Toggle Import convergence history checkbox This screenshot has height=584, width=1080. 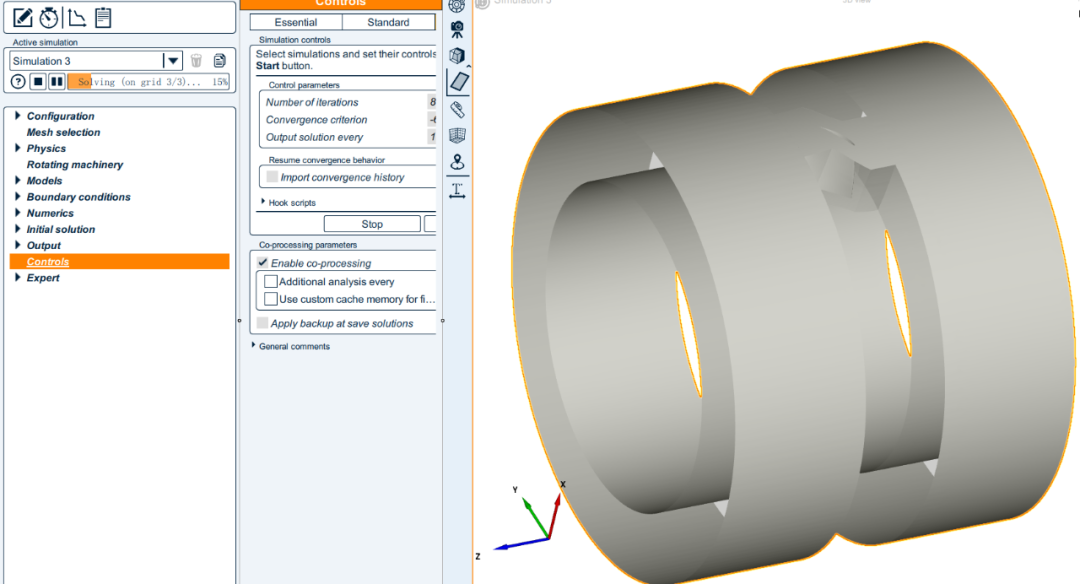point(272,177)
